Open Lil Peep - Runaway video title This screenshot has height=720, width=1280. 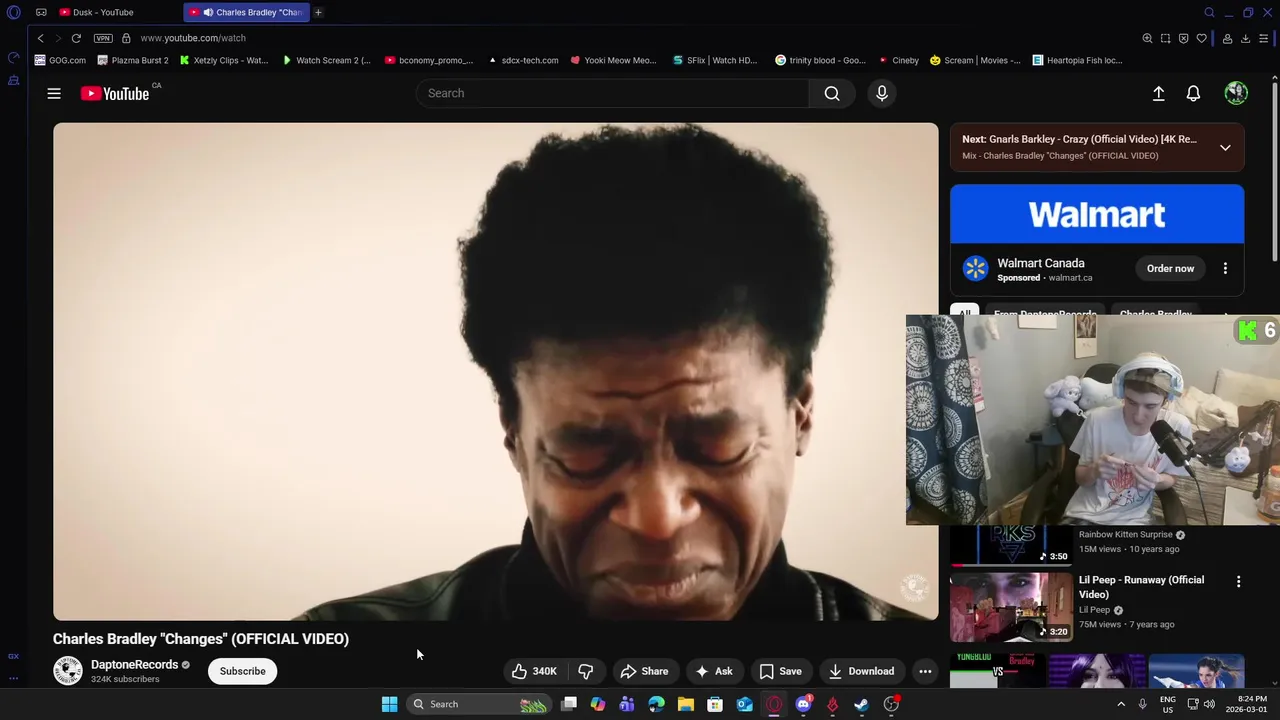pos(1141,587)
